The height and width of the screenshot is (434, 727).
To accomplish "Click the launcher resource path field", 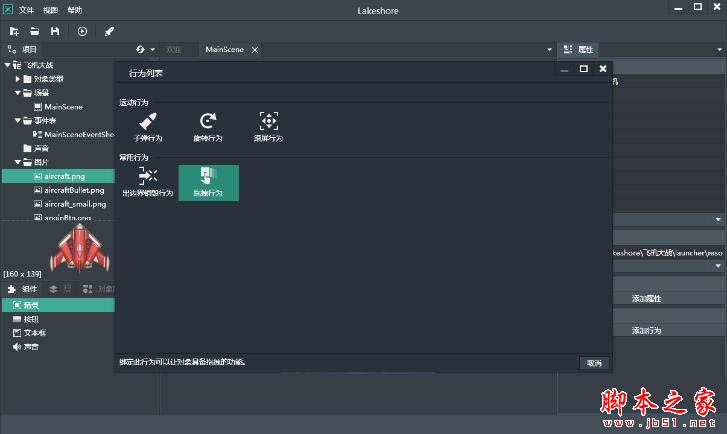I will (x=670, y=253).
